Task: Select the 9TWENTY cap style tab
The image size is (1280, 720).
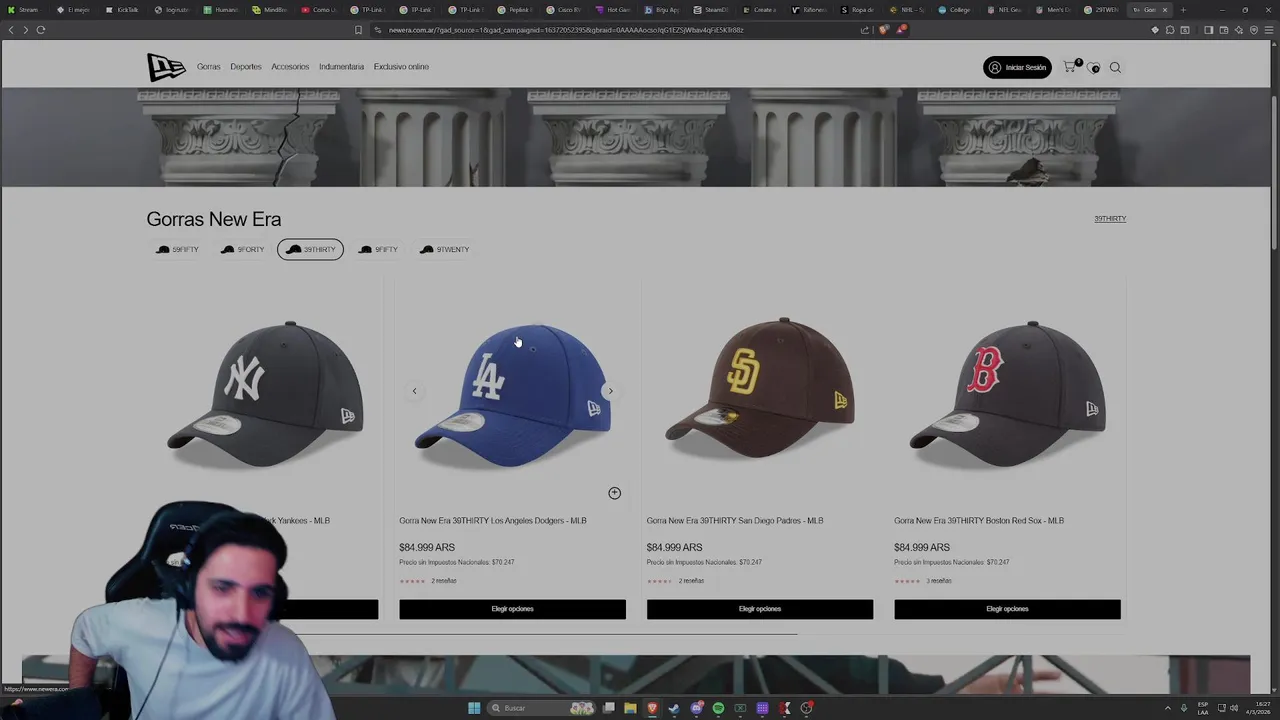Action: (x=445, y=249)
